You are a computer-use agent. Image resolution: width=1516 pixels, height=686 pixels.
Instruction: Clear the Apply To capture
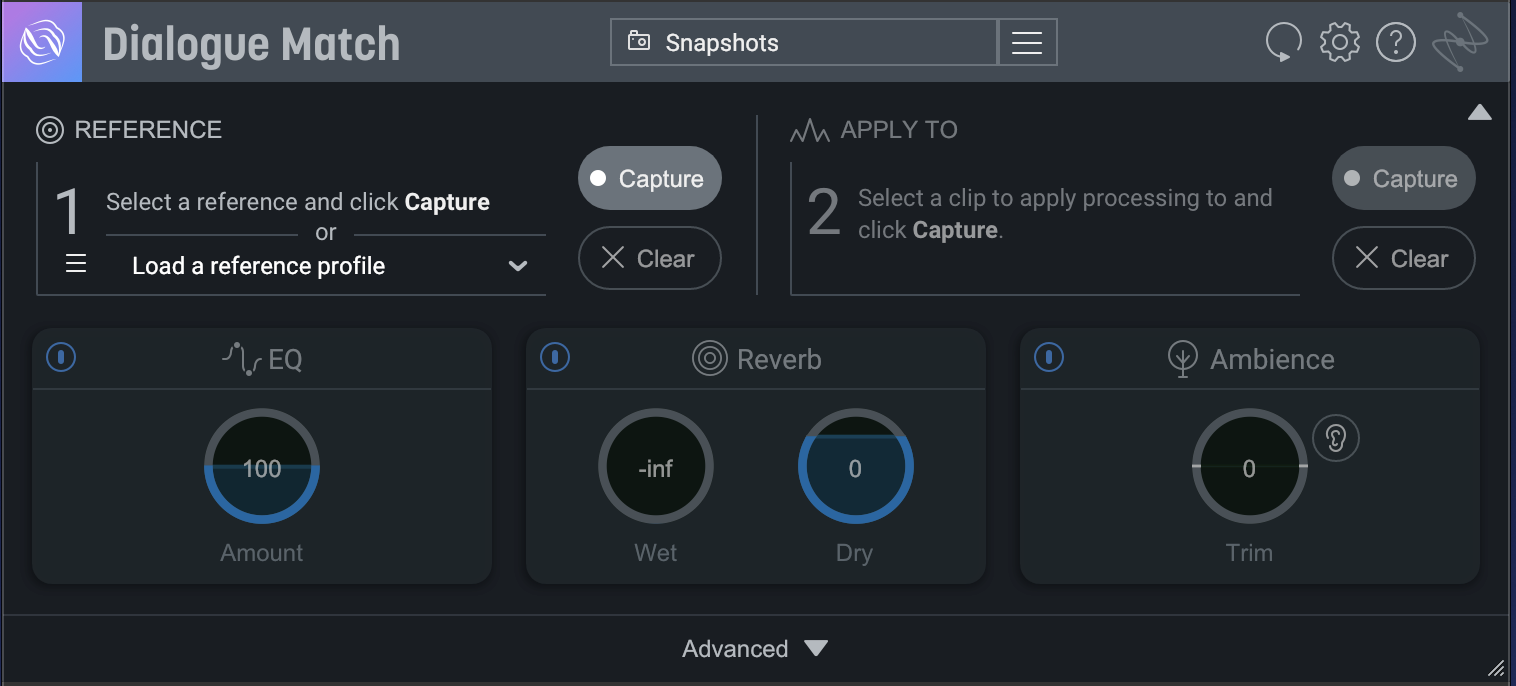[x=1404, y=259]
